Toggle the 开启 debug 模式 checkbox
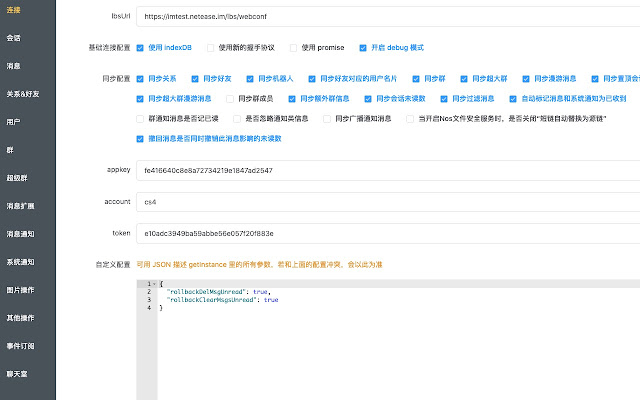This screenshot has height=400, width=640. click(363, 48)
